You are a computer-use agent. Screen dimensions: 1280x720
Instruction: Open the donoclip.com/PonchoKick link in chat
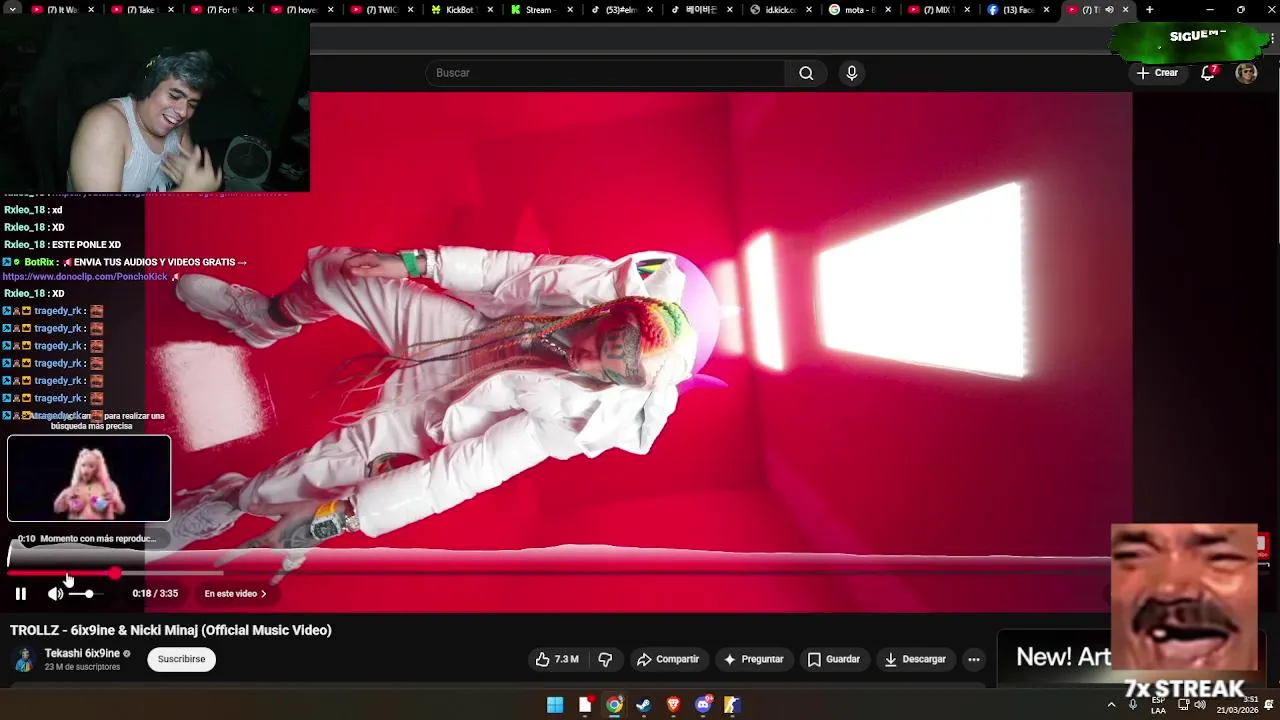click(85, 277)
